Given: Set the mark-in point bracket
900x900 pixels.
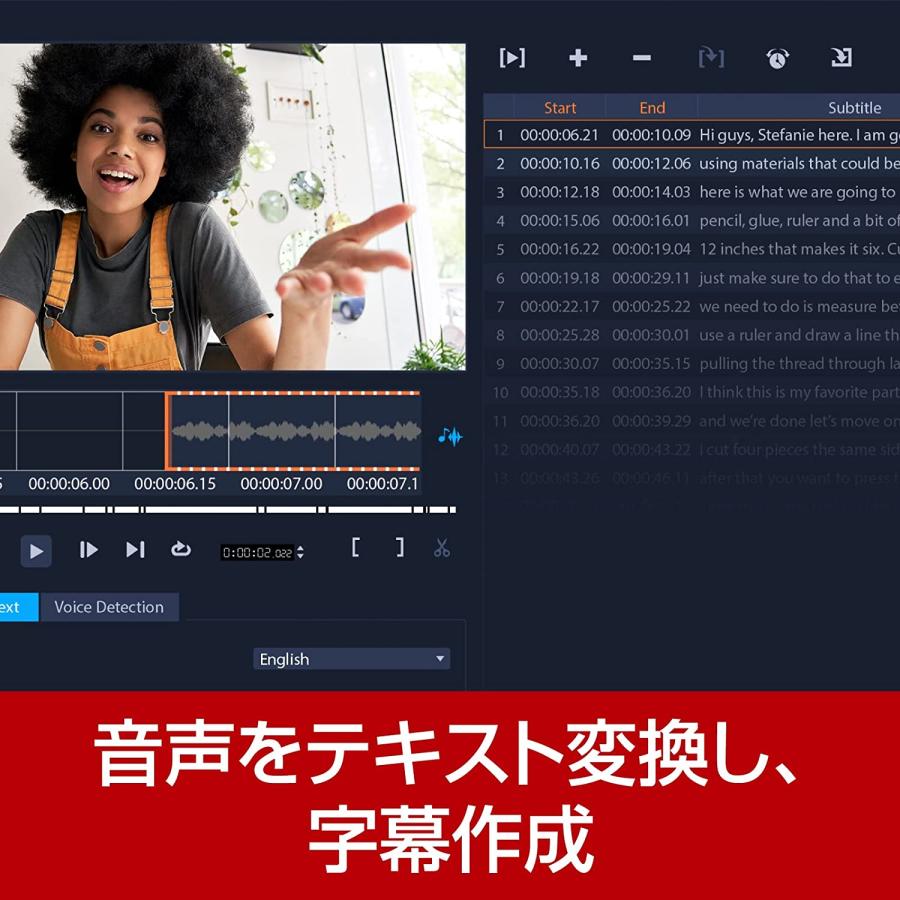Looking at the screenshot, I should 357,549.
